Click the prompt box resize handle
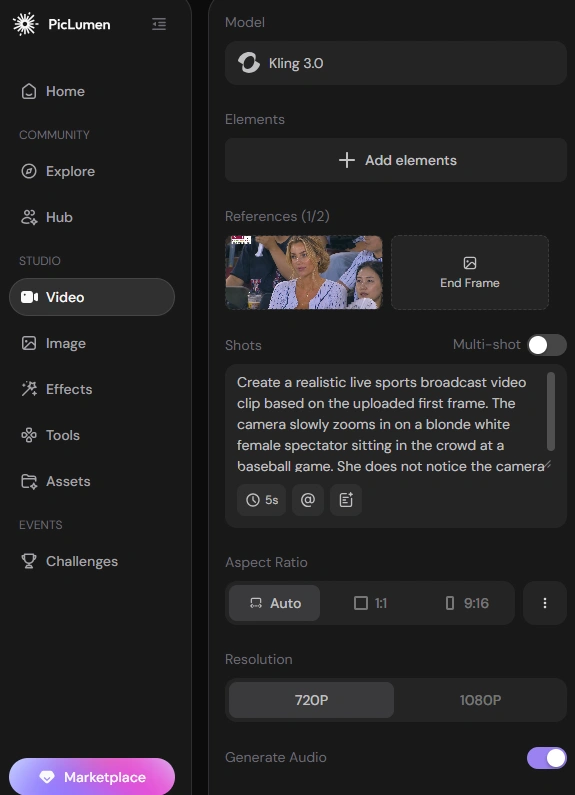The image size is (575, 795). (x=548, y=464)
